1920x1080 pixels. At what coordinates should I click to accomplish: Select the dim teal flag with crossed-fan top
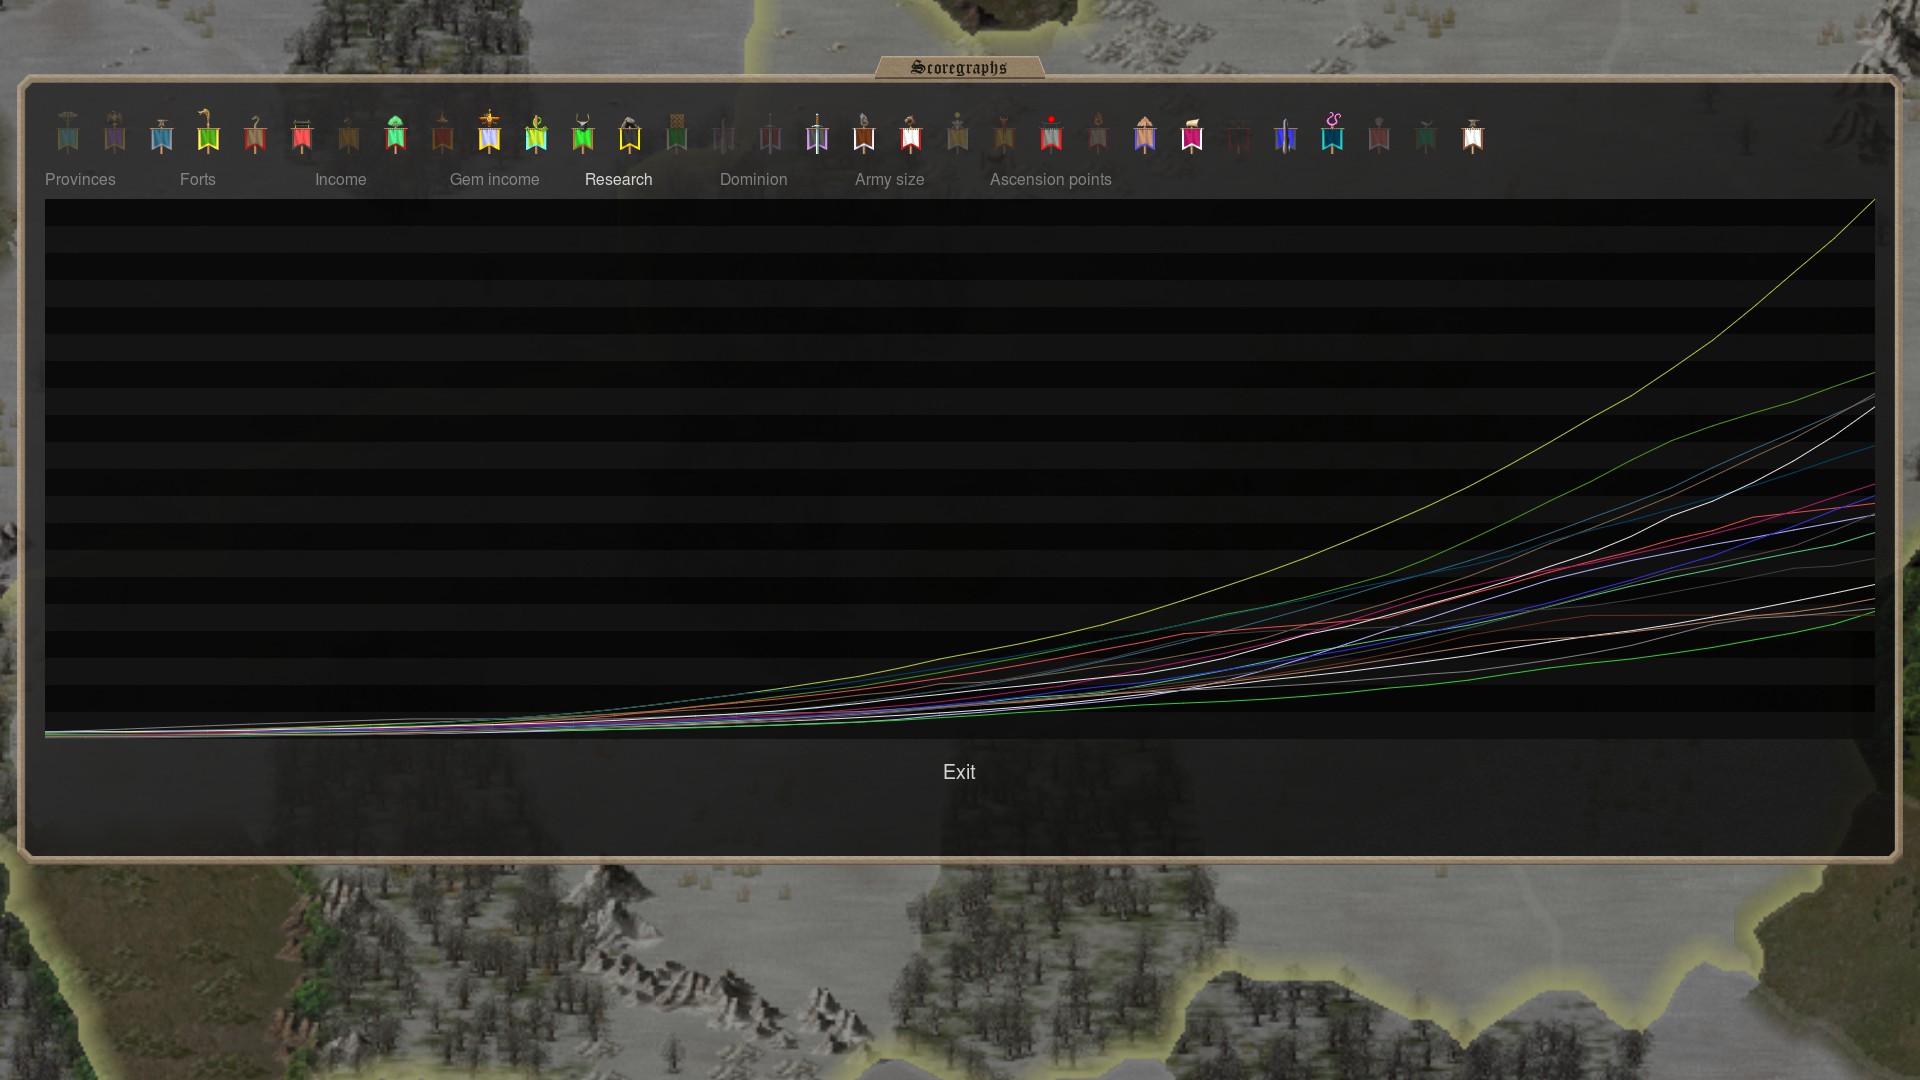tap(68, 133)
